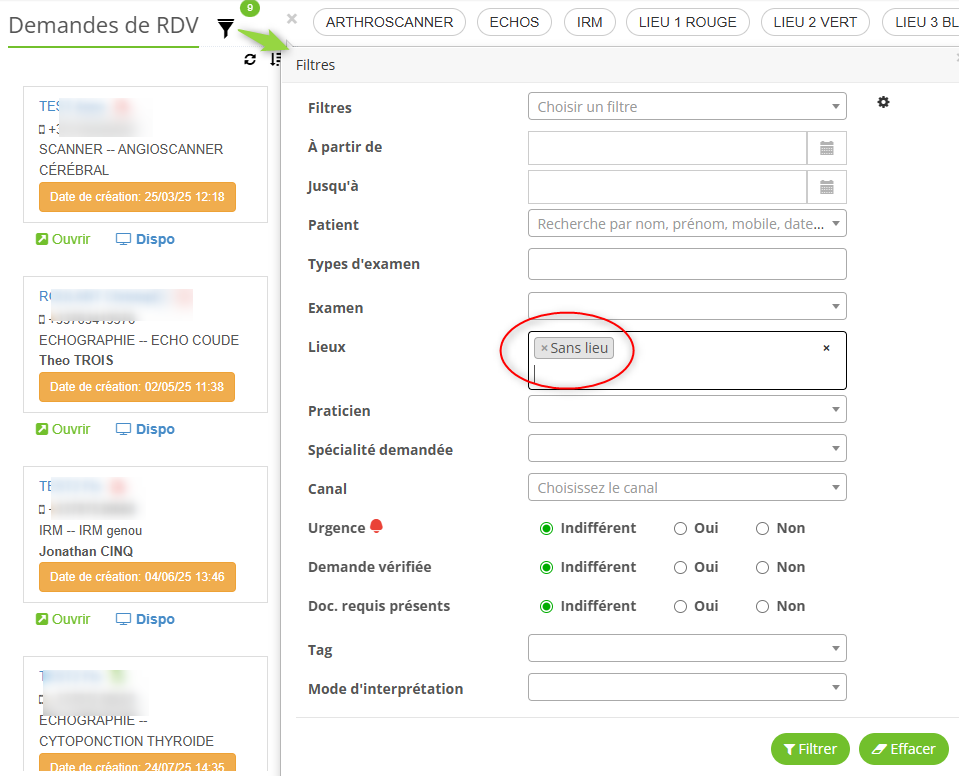The image size is (959, 776).
Task: Open the Praticien dropdown
Action: click(686, 410)
